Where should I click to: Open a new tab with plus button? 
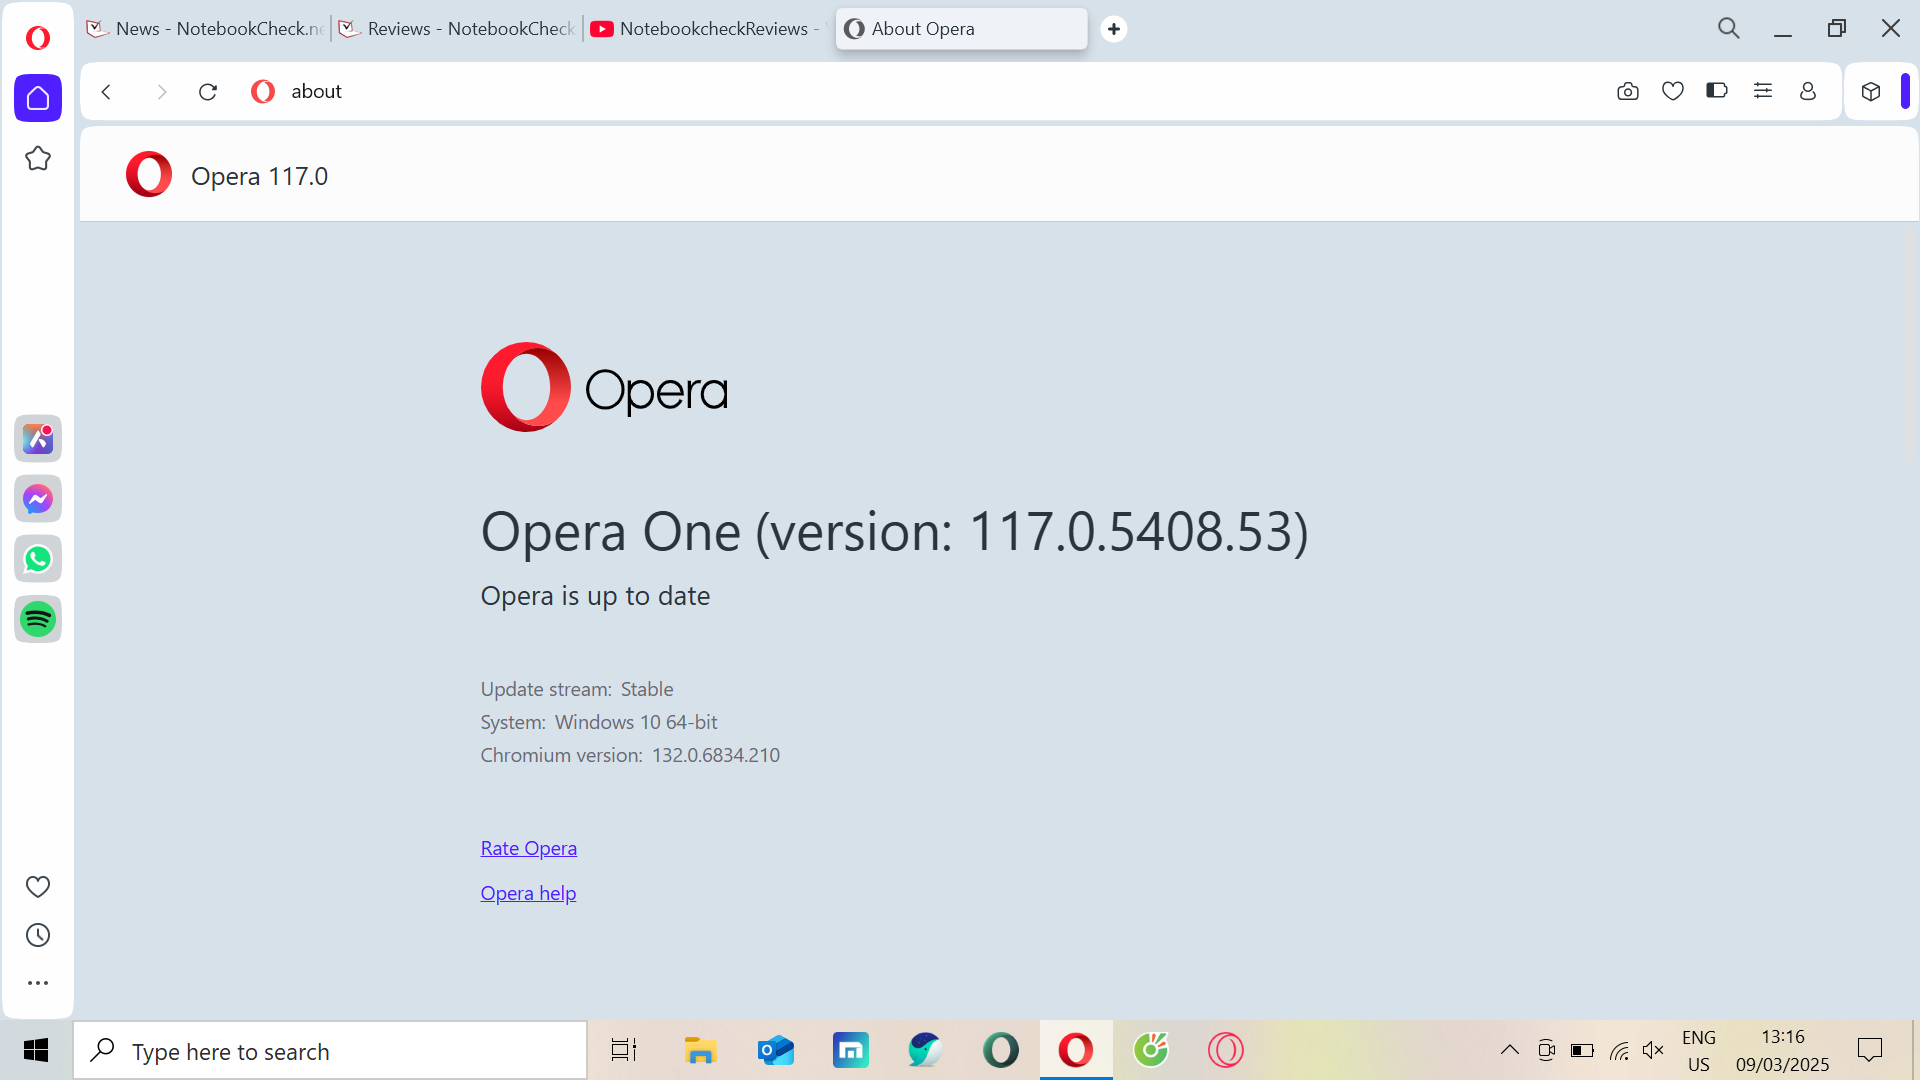tap(1114, 29)
